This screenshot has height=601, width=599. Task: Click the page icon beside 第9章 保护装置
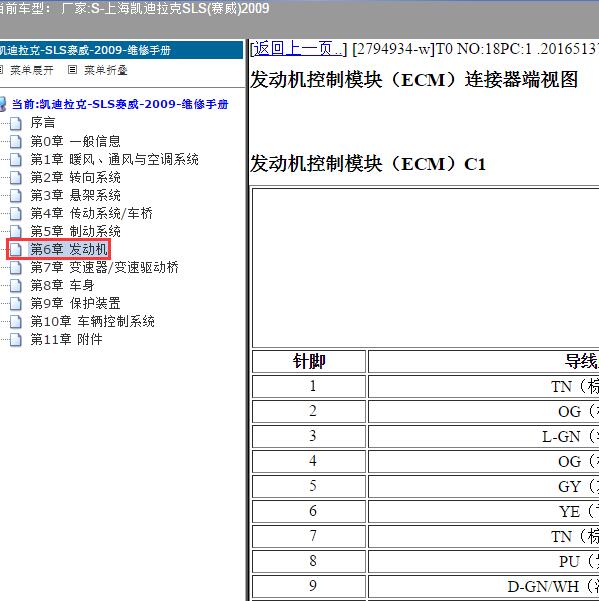click(16, 303)
